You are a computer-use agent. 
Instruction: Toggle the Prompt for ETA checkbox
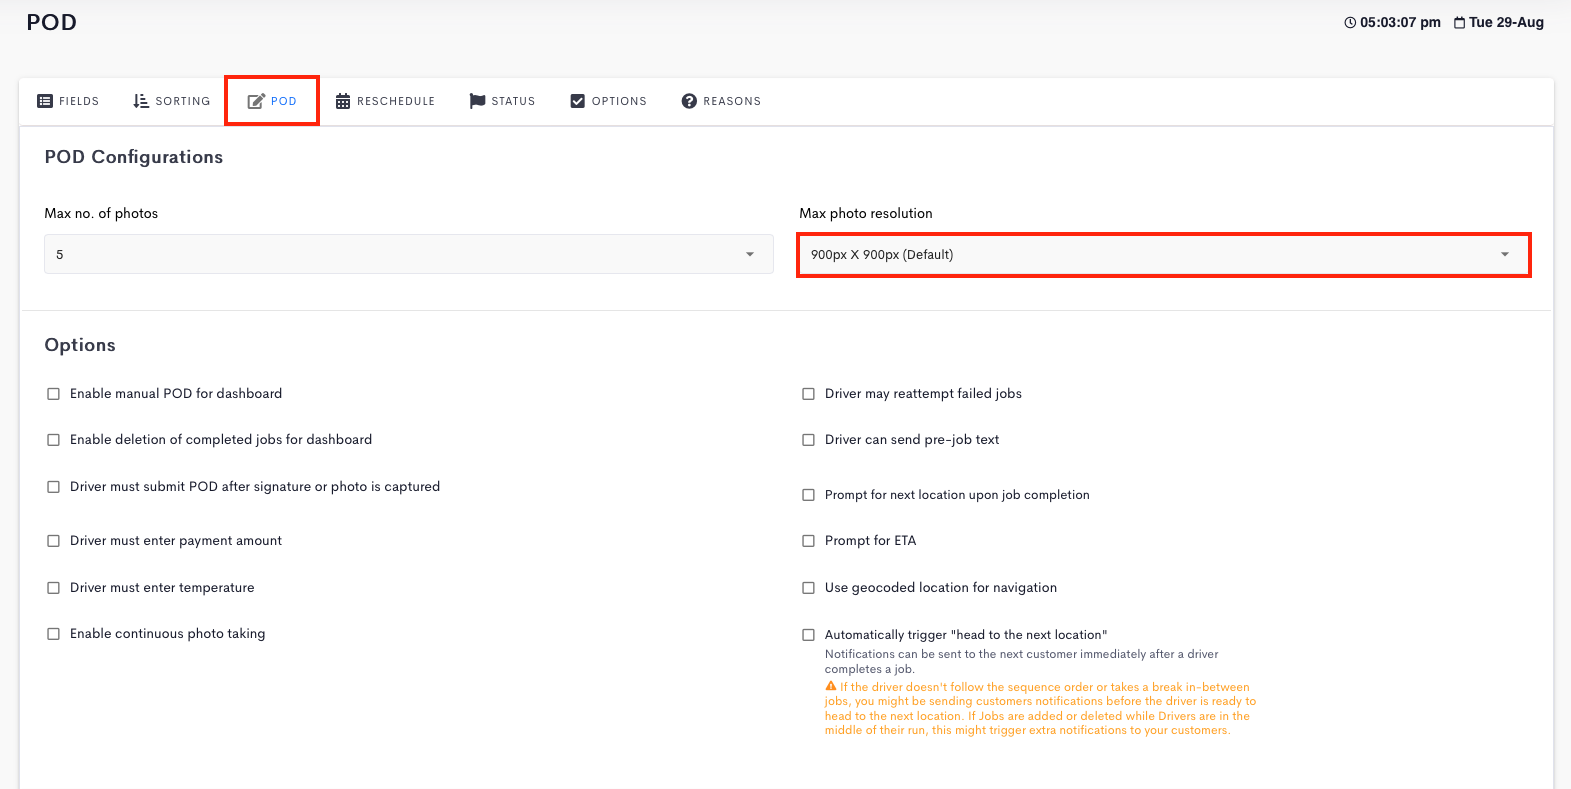[809, 541]
